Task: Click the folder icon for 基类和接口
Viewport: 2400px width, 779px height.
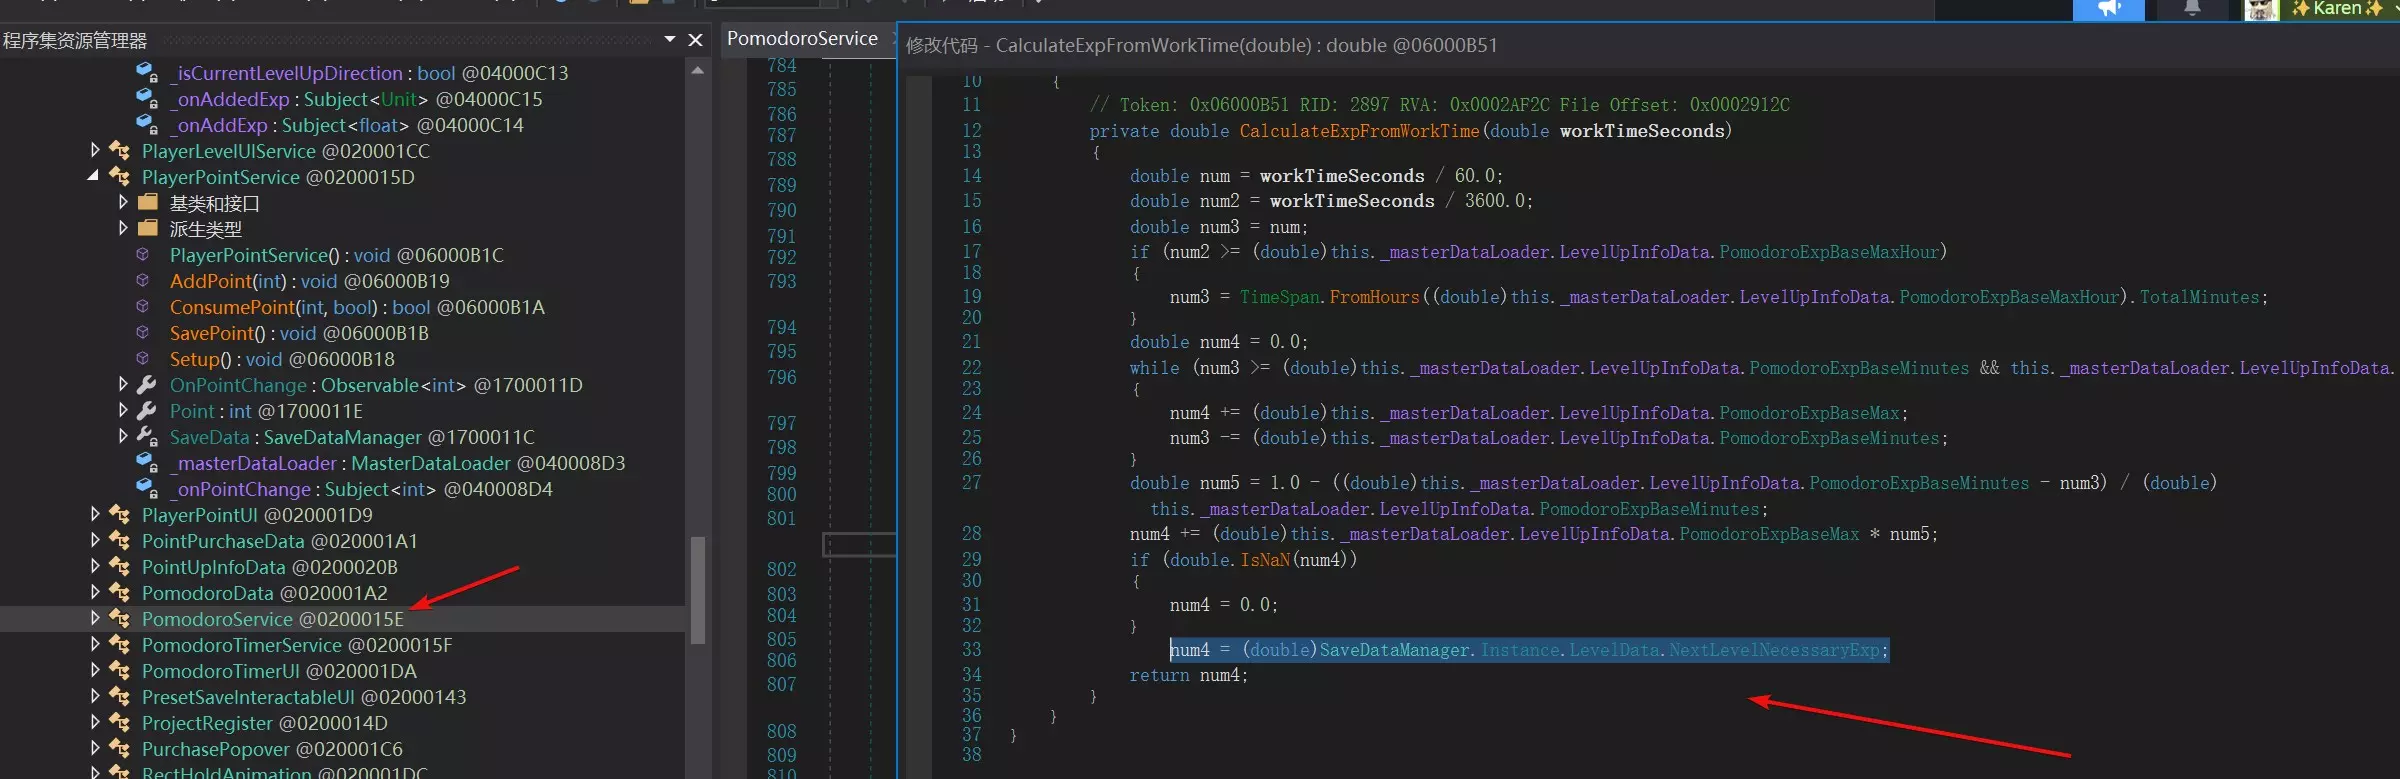Action: tap(148, 203)
